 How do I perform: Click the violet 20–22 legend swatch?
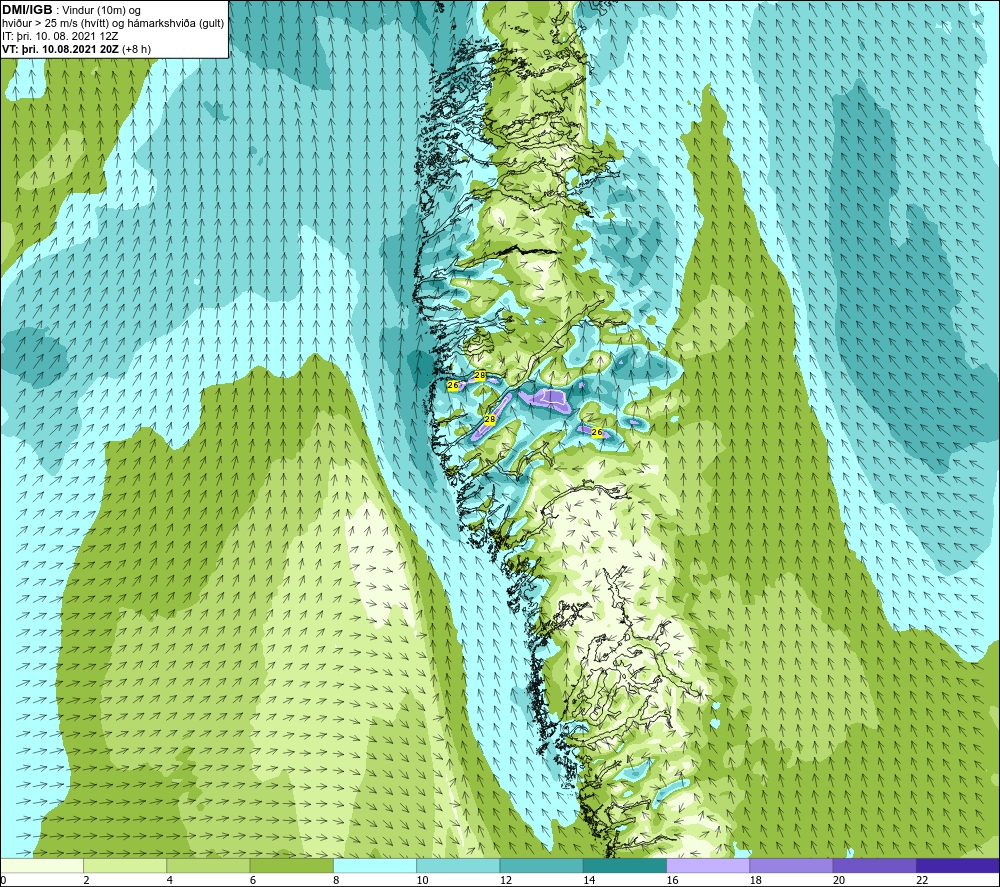click(874, 865)
